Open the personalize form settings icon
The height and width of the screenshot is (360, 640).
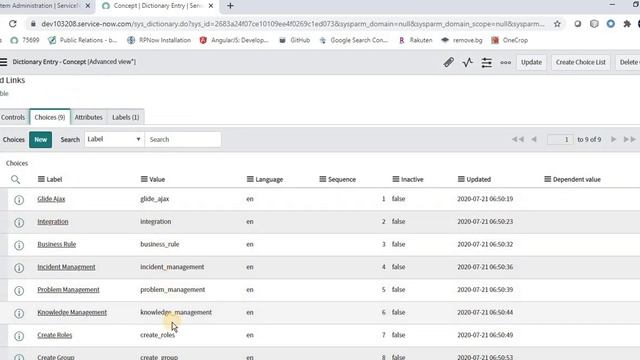487,62
